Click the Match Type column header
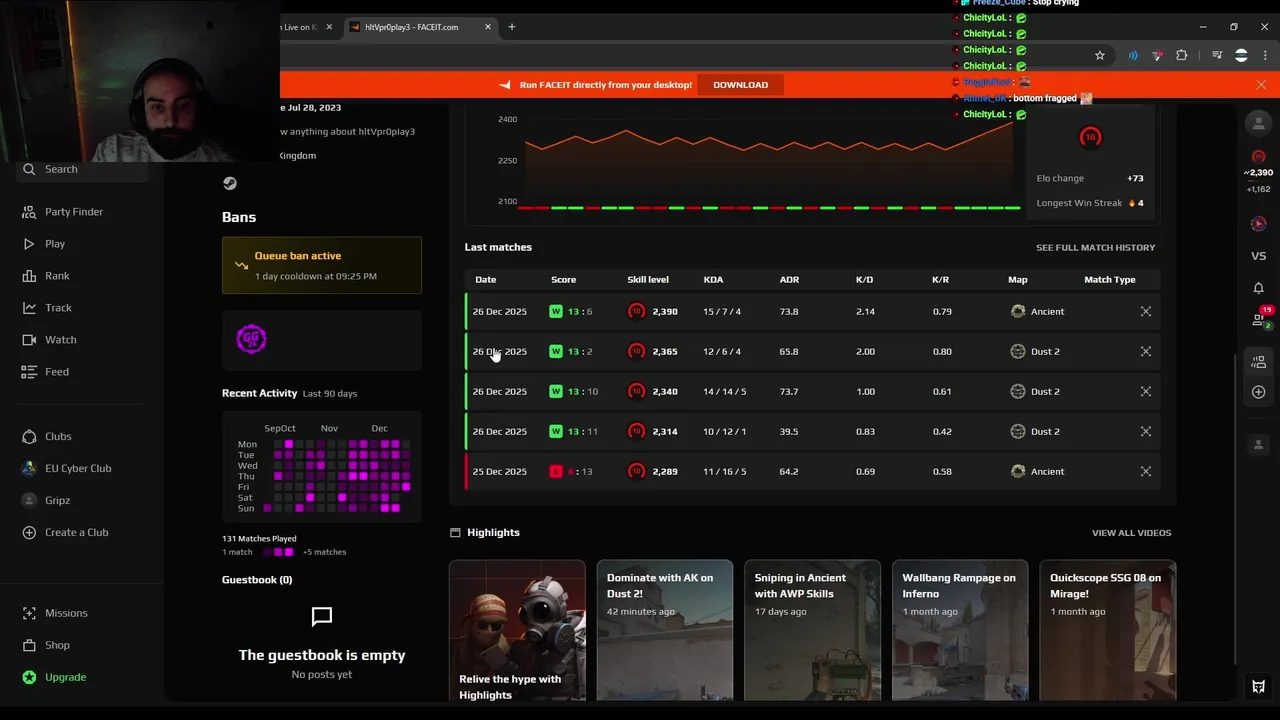Image resolution: width=1280 pixels, height=720 pixels. pos(1109,280)
